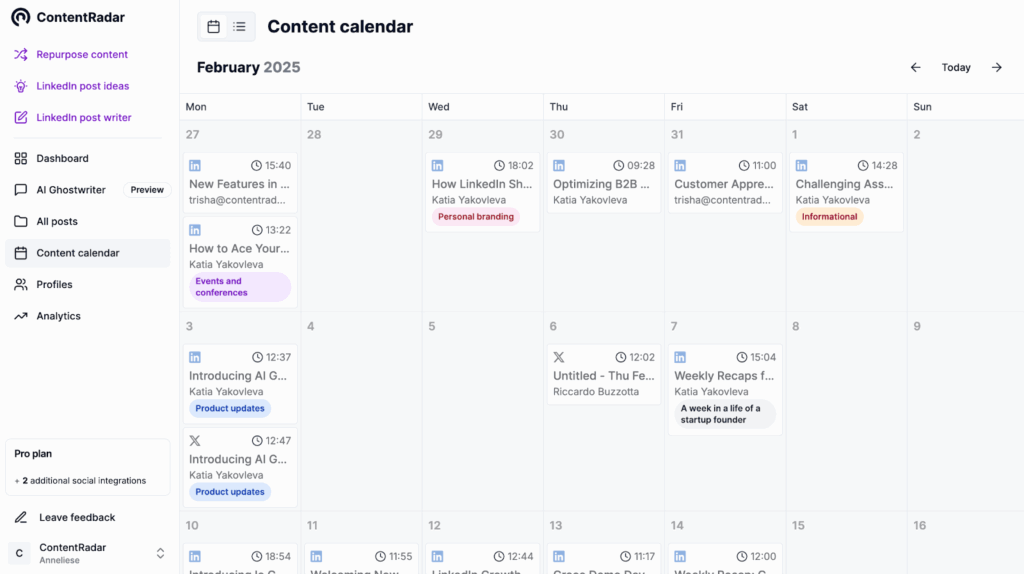
Task: Go to next month arrow
Action: [x=996, y=67]
